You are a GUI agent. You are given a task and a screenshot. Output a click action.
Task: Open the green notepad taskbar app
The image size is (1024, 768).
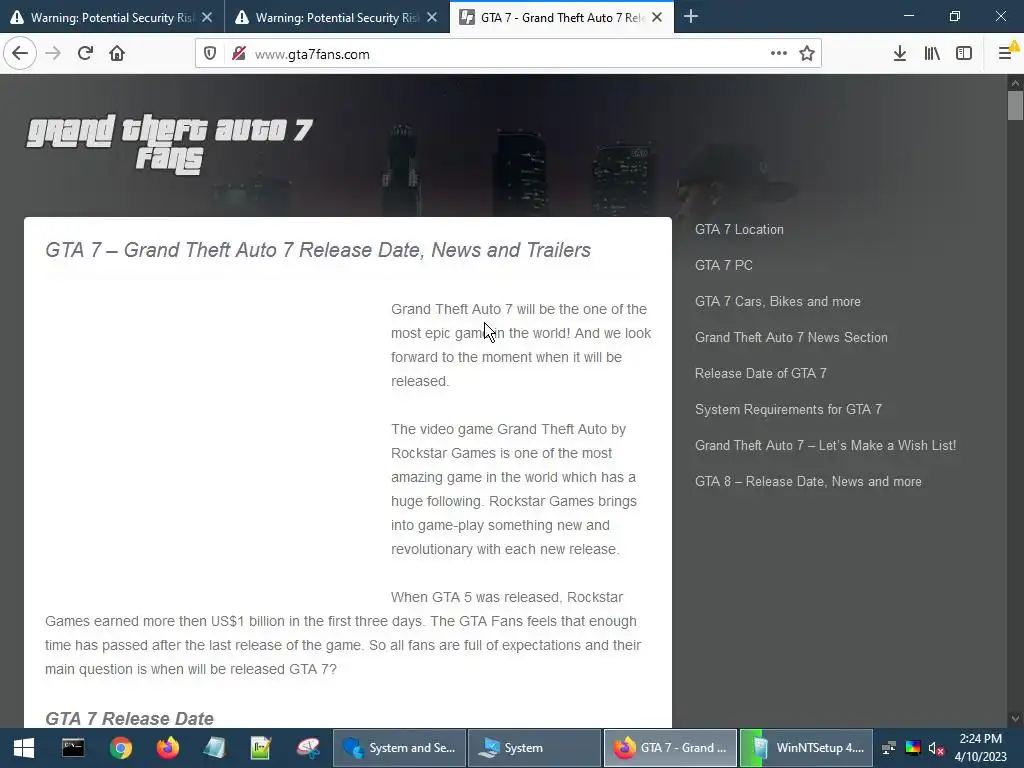coord(261,748)
